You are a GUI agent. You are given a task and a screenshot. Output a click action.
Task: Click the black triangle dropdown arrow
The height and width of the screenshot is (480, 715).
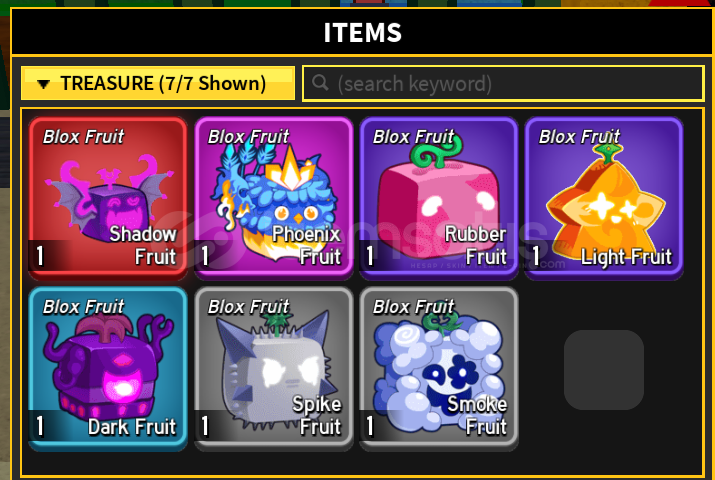pos(43,84)
